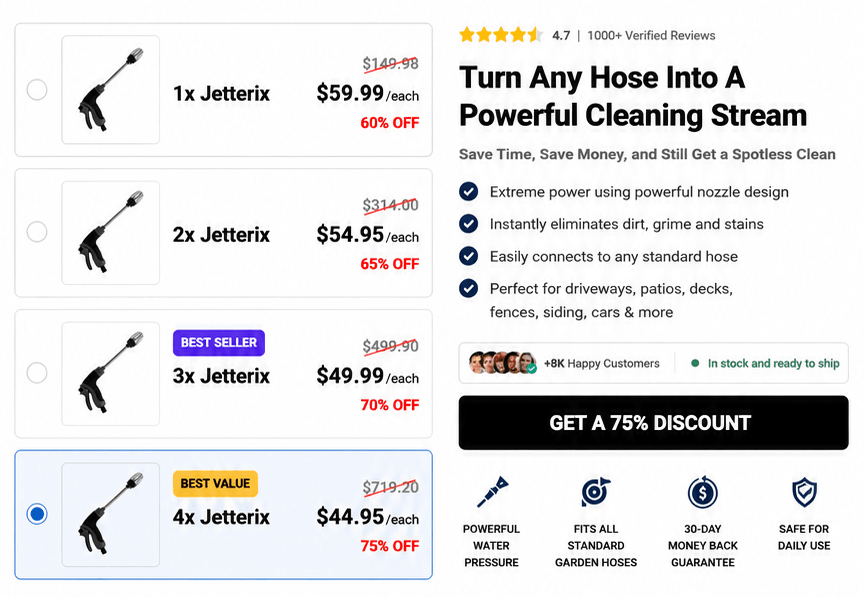
Task: Select the 3x Jetterix radio button
Action: (37, 373)
